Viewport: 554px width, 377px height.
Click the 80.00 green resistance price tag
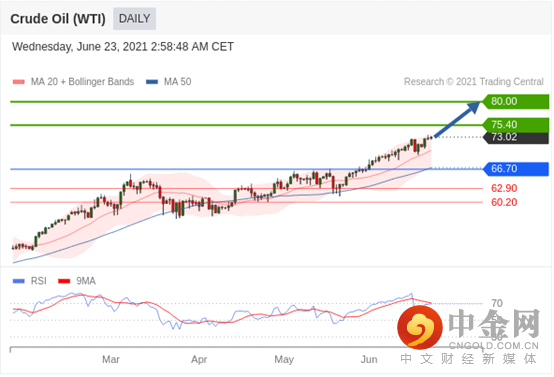pos(515,101)
